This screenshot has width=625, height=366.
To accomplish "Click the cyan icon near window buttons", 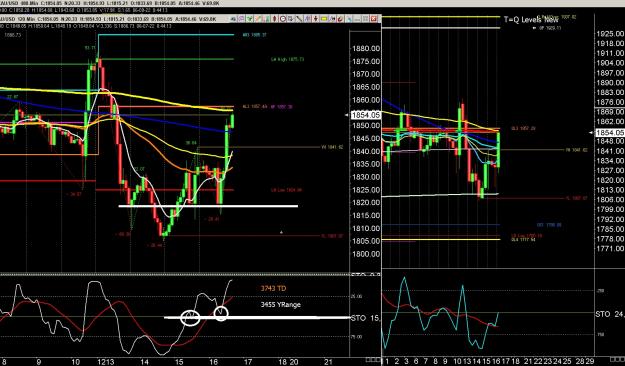I will coord(349,19).
